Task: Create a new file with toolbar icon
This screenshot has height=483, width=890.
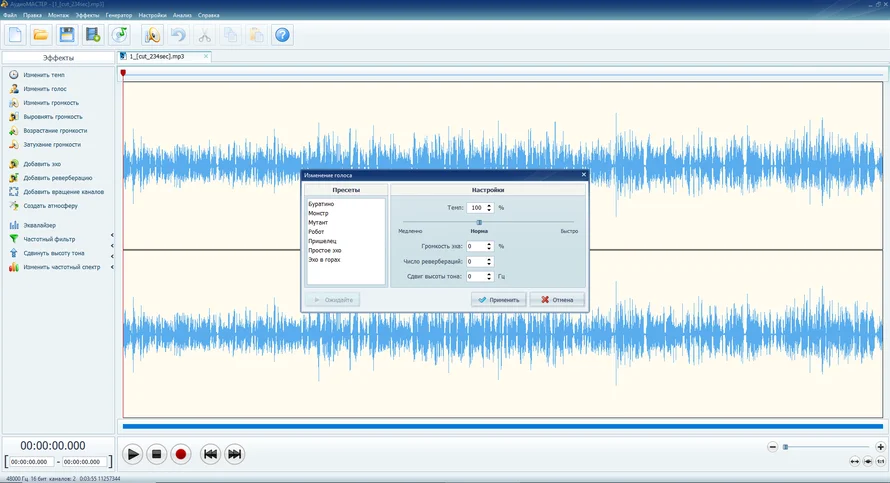Action: (x=15, y=35)
